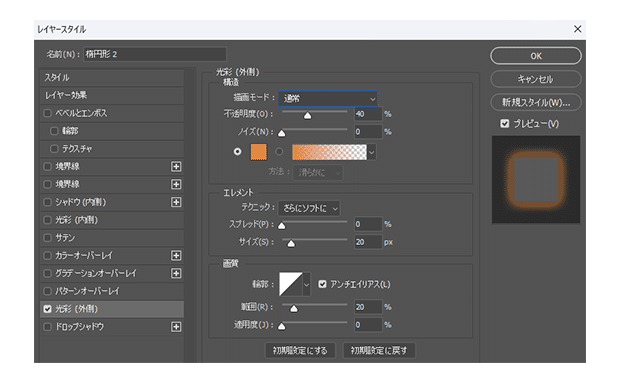Toggle the ドロップシャドウ checkbox
The width and height of the screenshot is (620, 383).
[x=47, y=326]
